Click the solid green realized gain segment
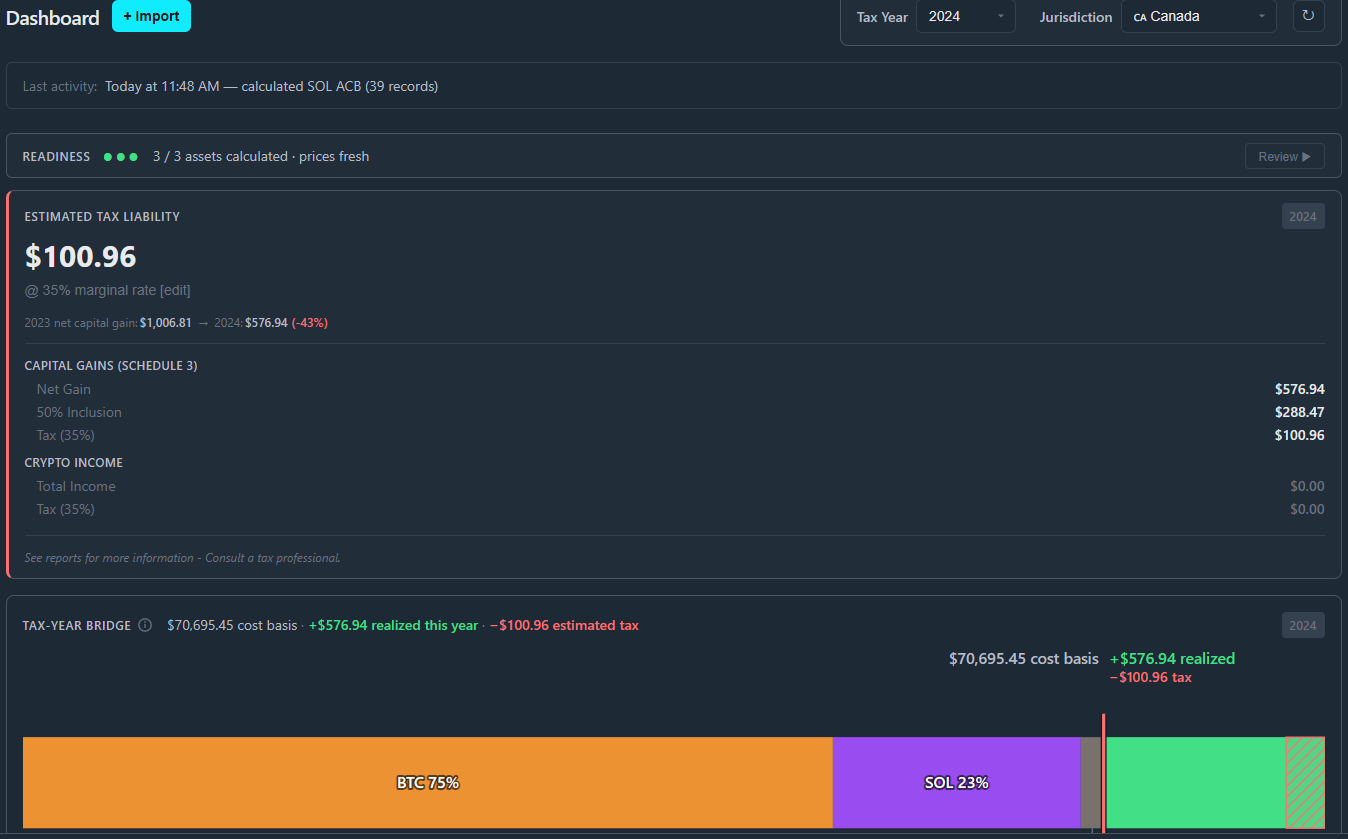The height and width of the screenshot is (839, 1348). 1195,783
